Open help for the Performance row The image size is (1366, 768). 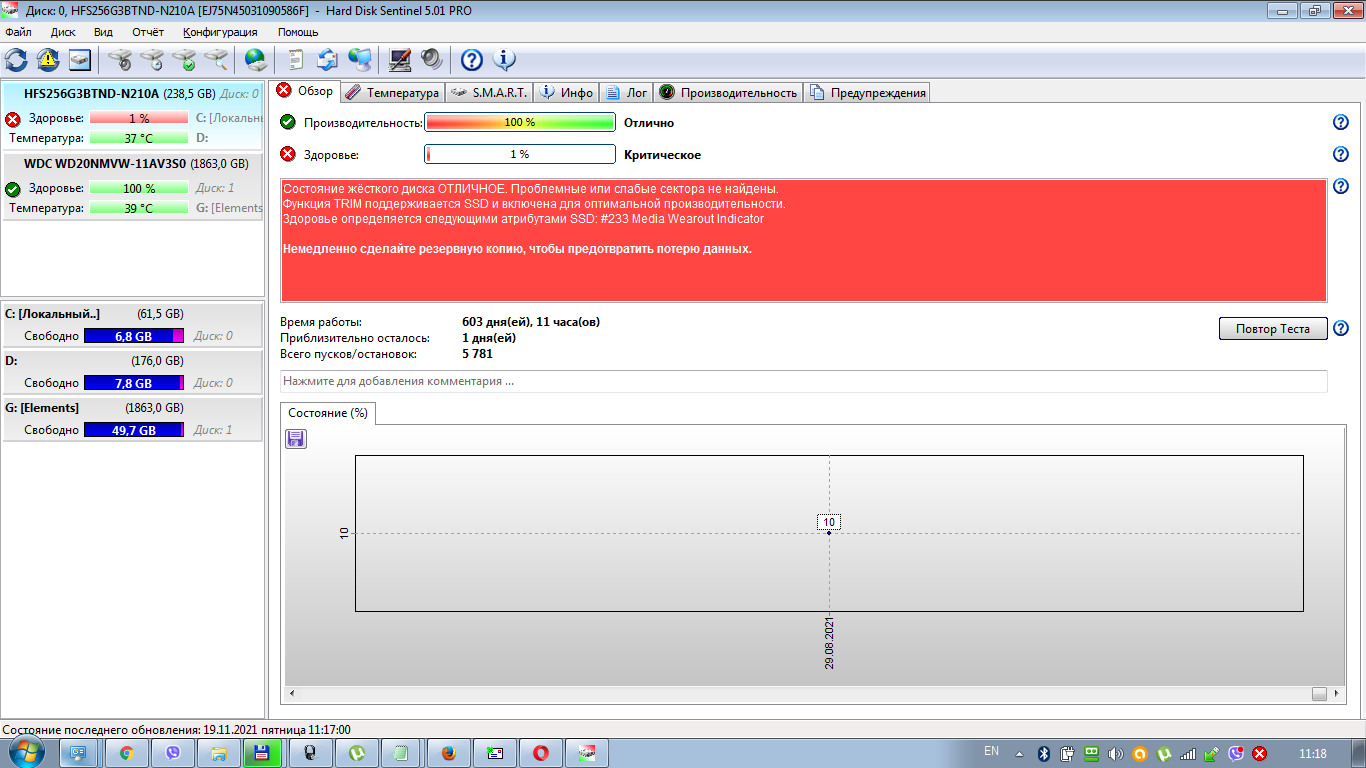(1341, 122)
